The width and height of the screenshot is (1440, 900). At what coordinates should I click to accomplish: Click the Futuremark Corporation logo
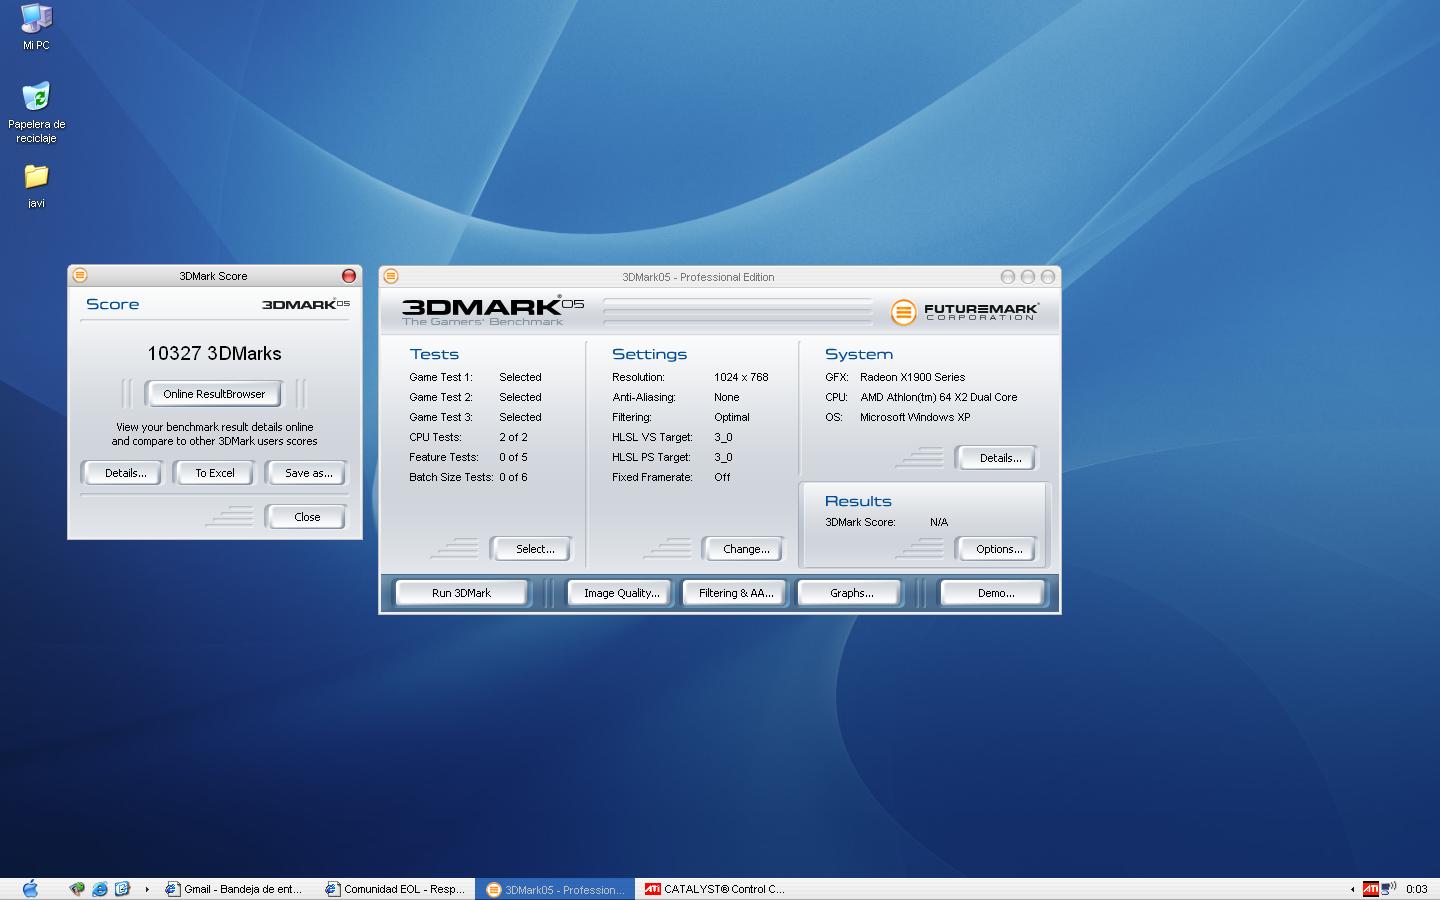[x=965, y=312]
